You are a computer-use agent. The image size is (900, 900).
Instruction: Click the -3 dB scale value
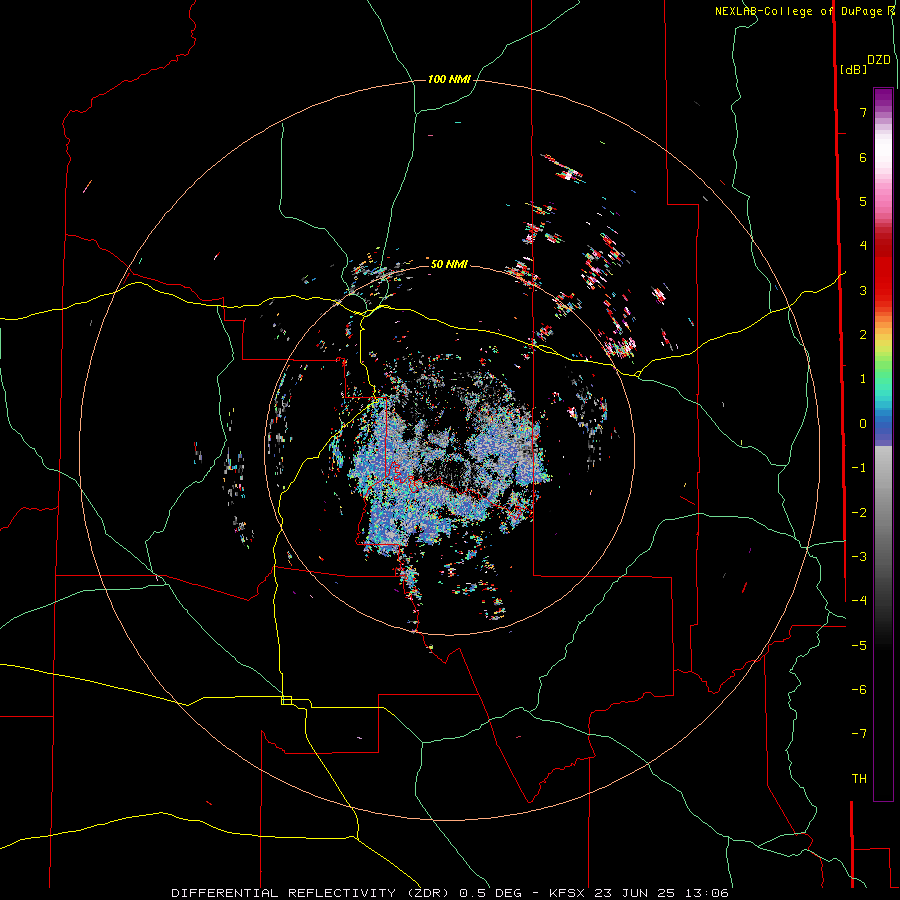859,557
